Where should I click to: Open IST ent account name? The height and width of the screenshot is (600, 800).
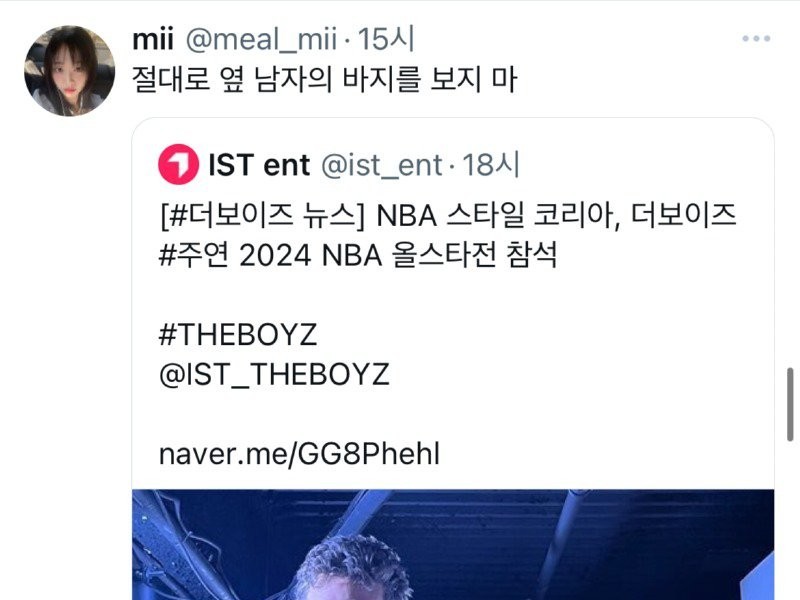pyautogui.click(x=259, y=165)
